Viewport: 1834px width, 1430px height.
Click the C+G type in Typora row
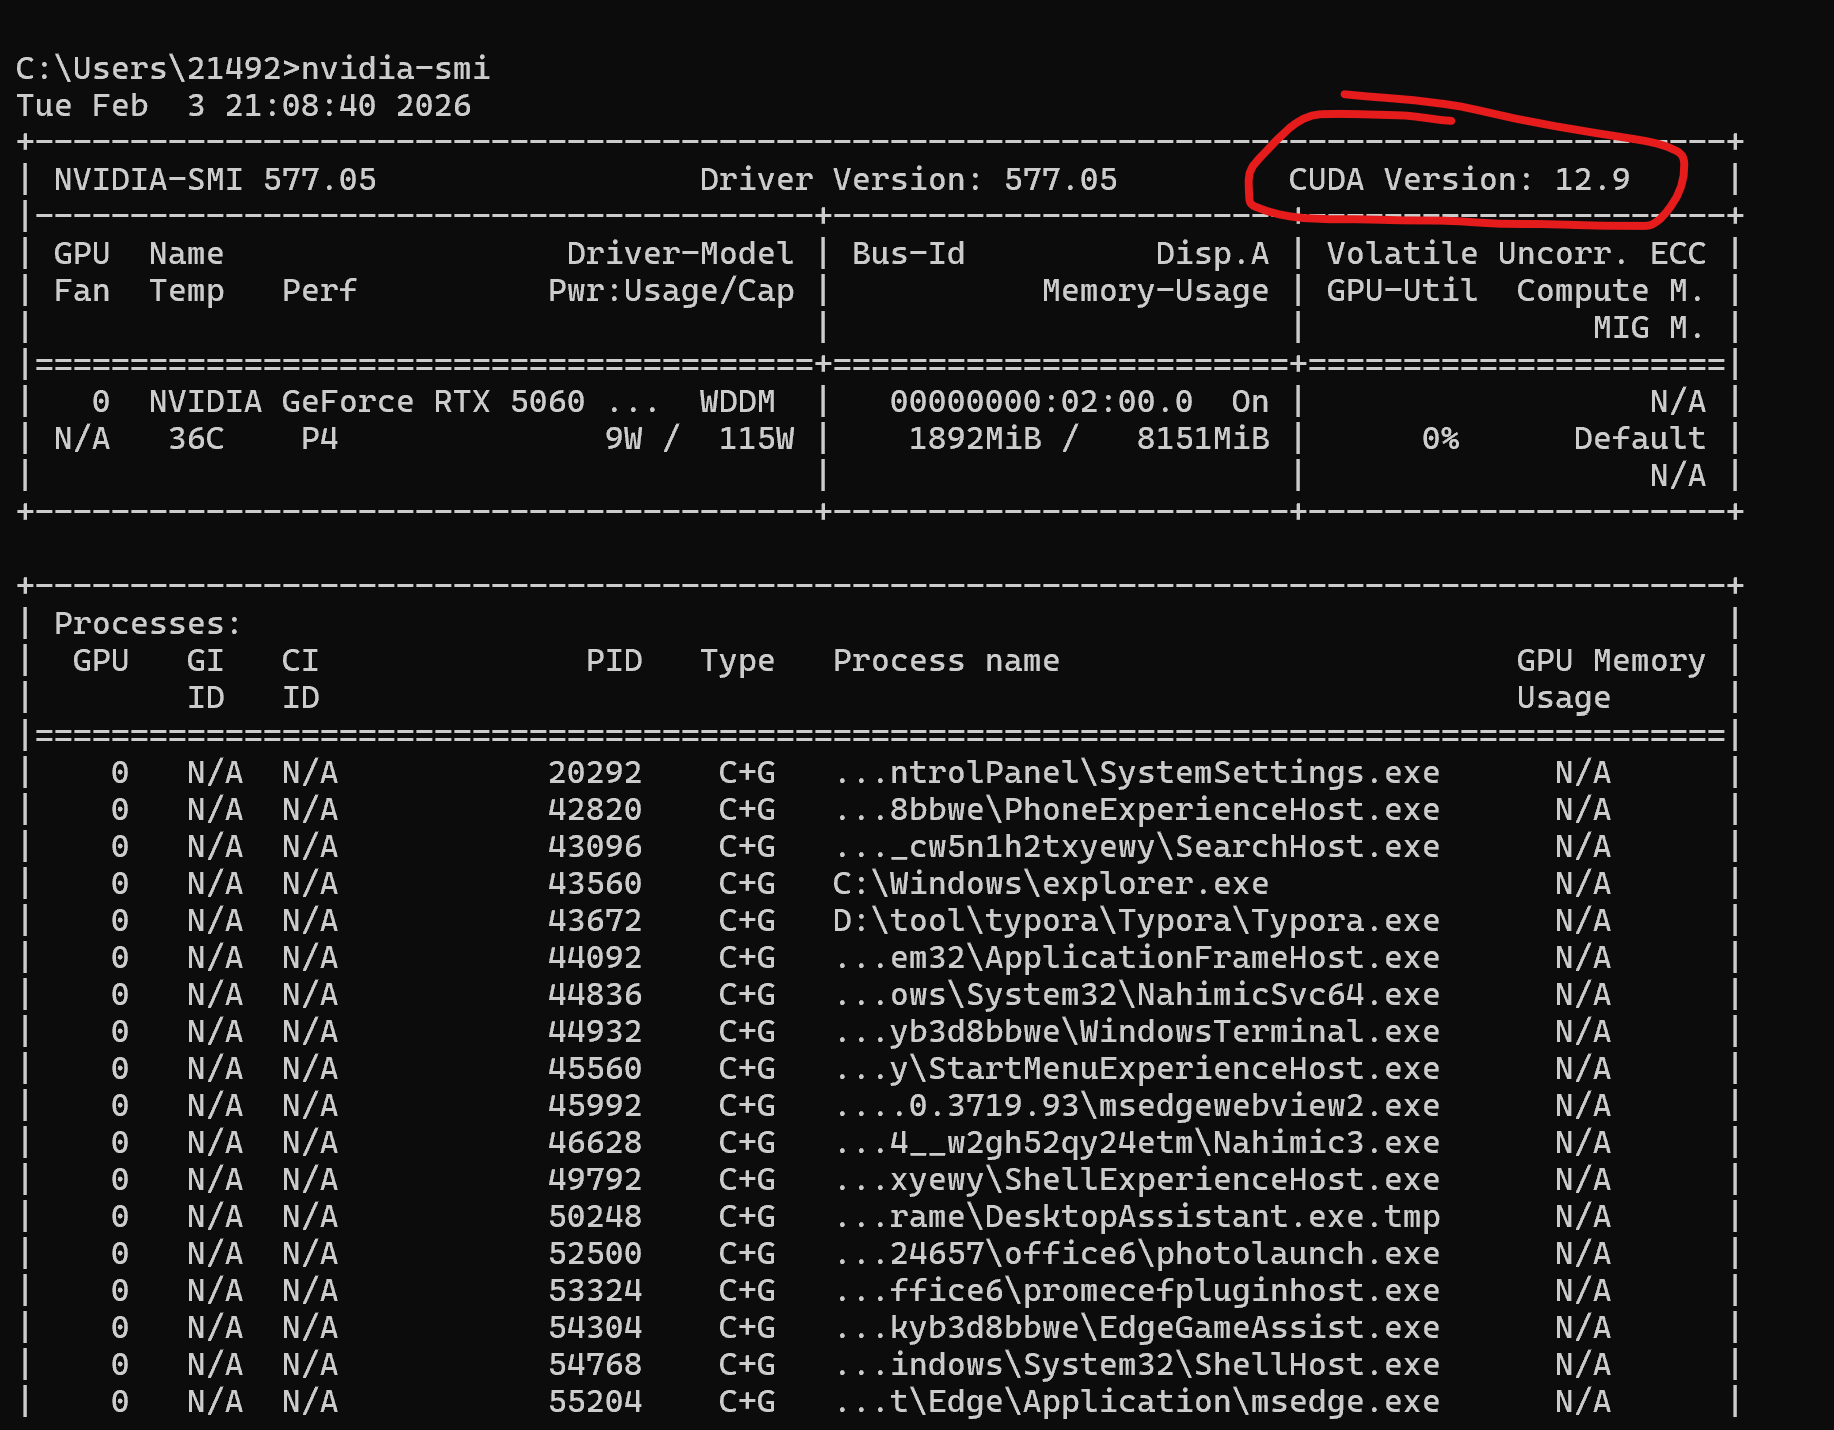[747, 921]
